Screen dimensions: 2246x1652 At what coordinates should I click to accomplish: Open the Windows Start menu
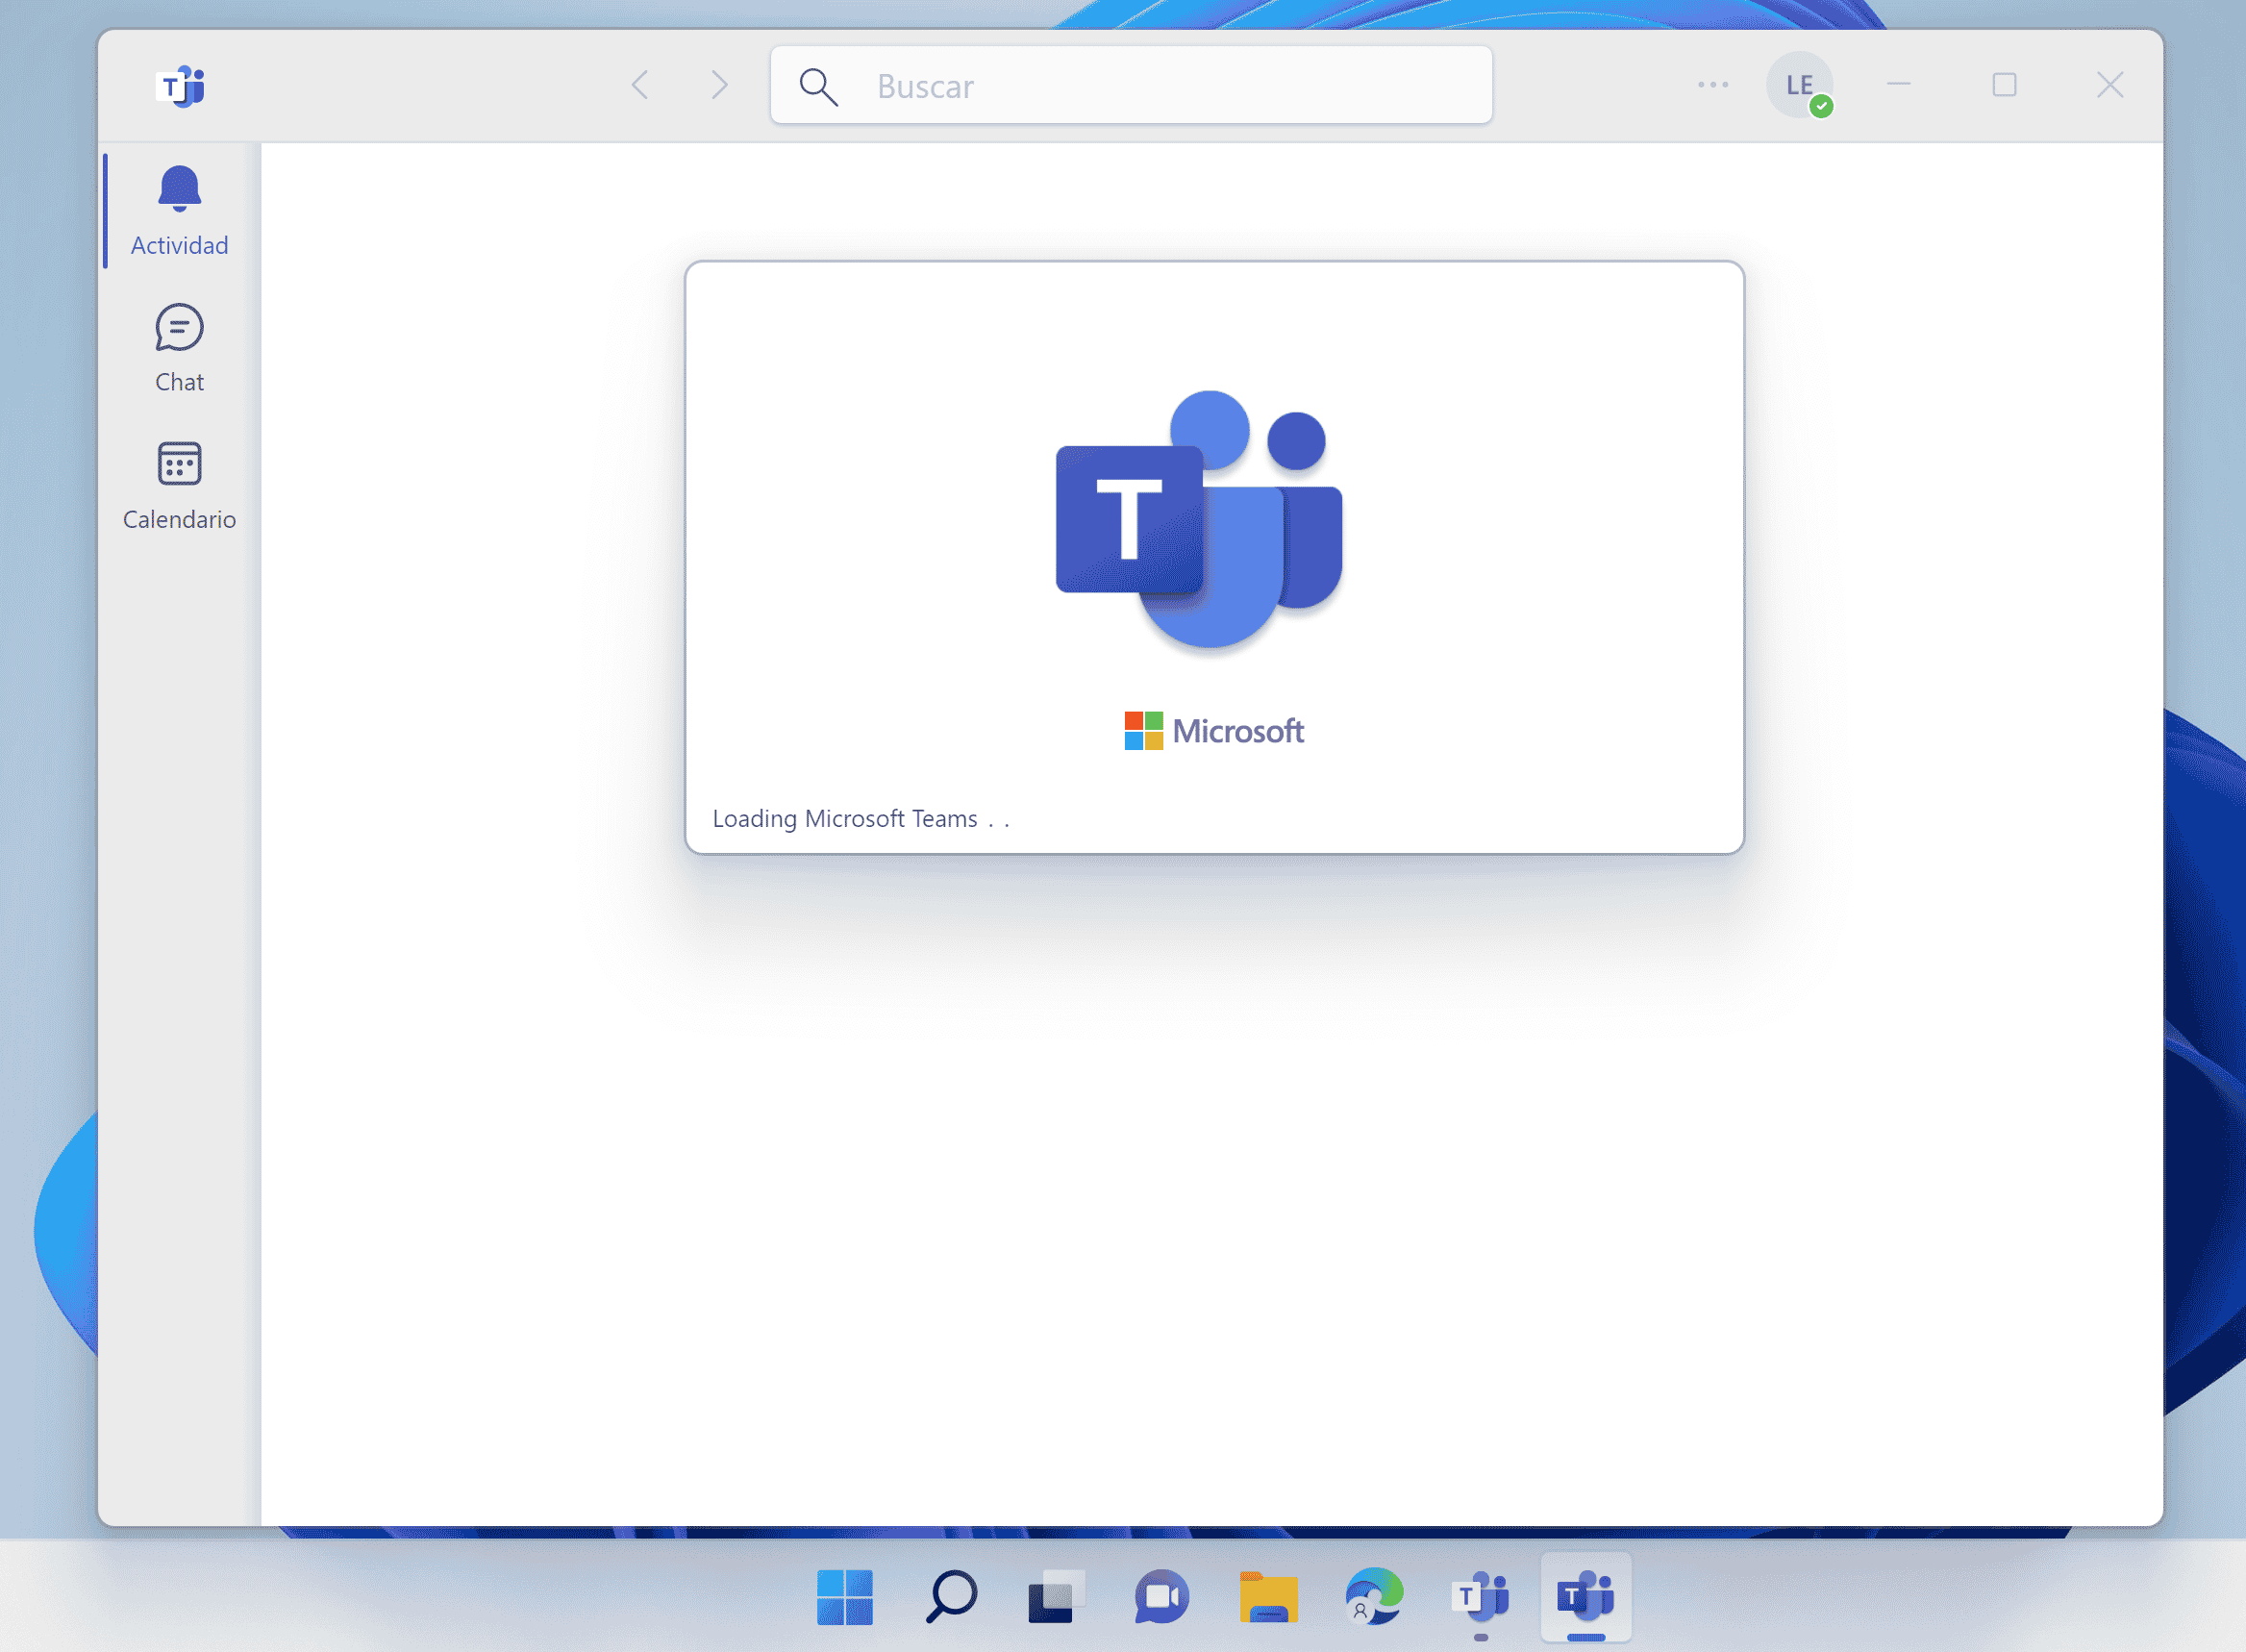(845, 1597)
